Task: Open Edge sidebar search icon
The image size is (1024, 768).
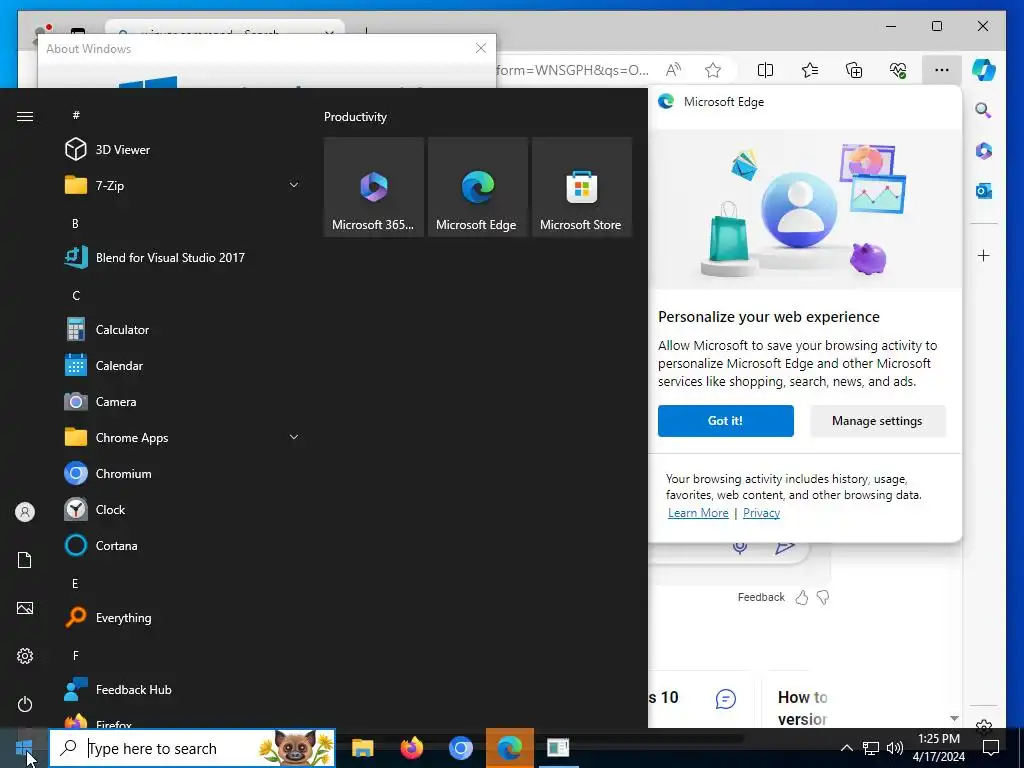Action: 984,110
